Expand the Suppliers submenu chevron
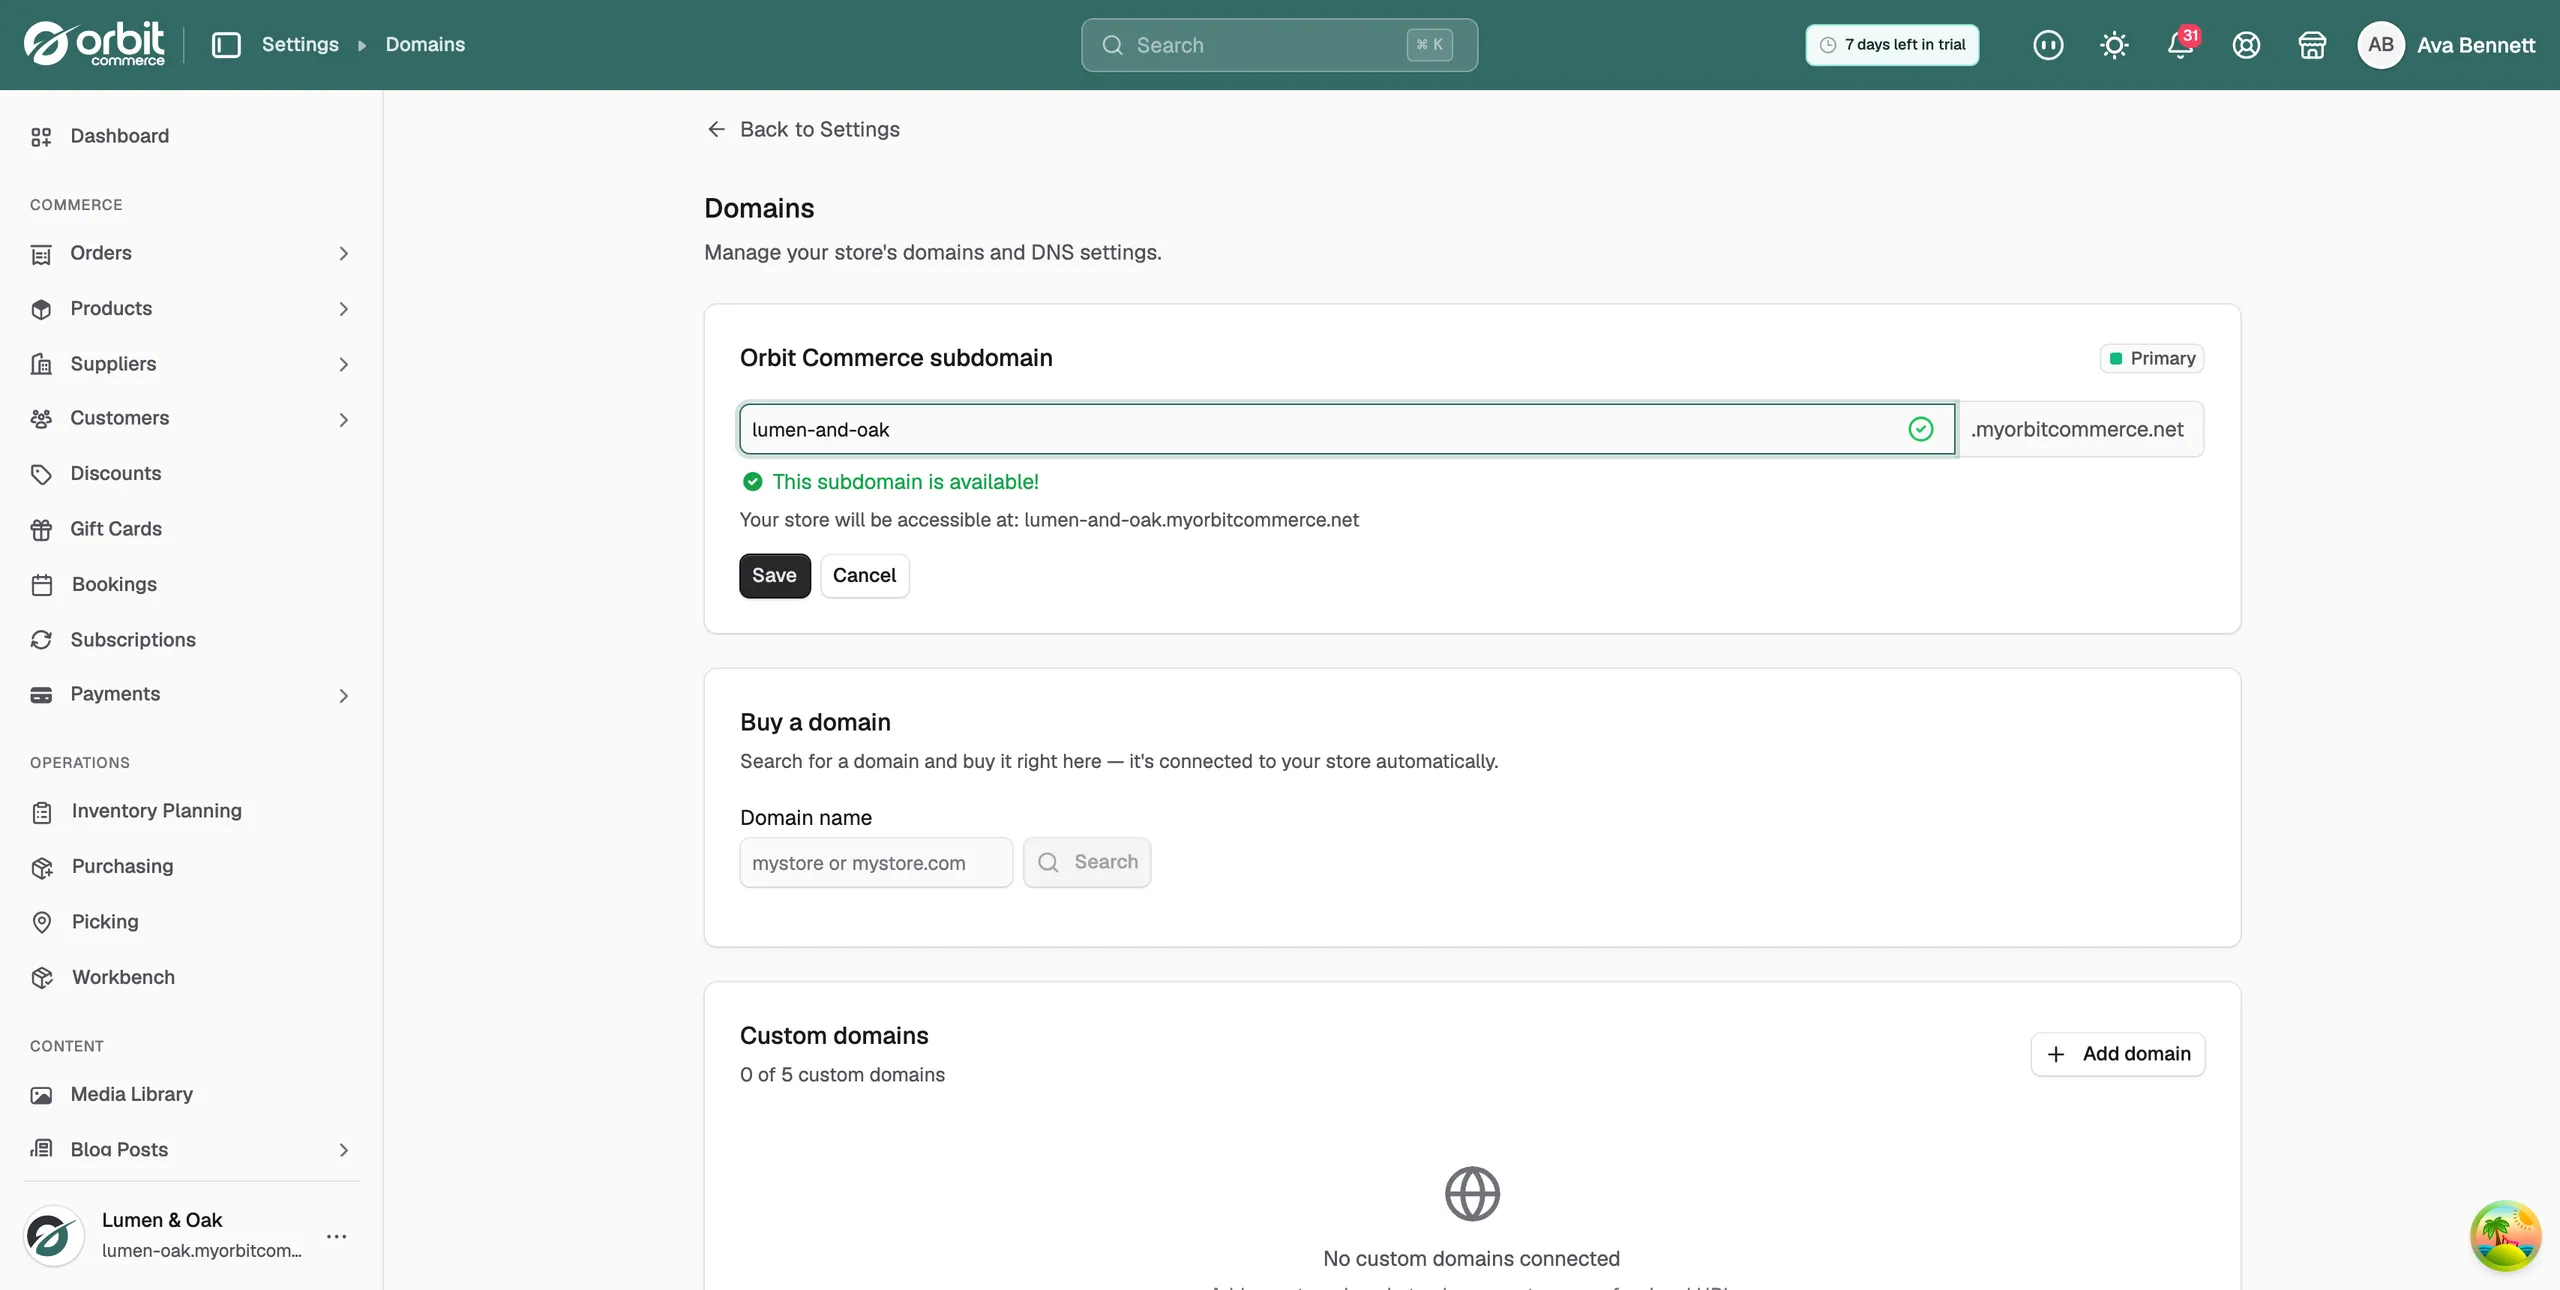Image resolution: width=2560 pixels, height=1290 pixels. [343, 364]
